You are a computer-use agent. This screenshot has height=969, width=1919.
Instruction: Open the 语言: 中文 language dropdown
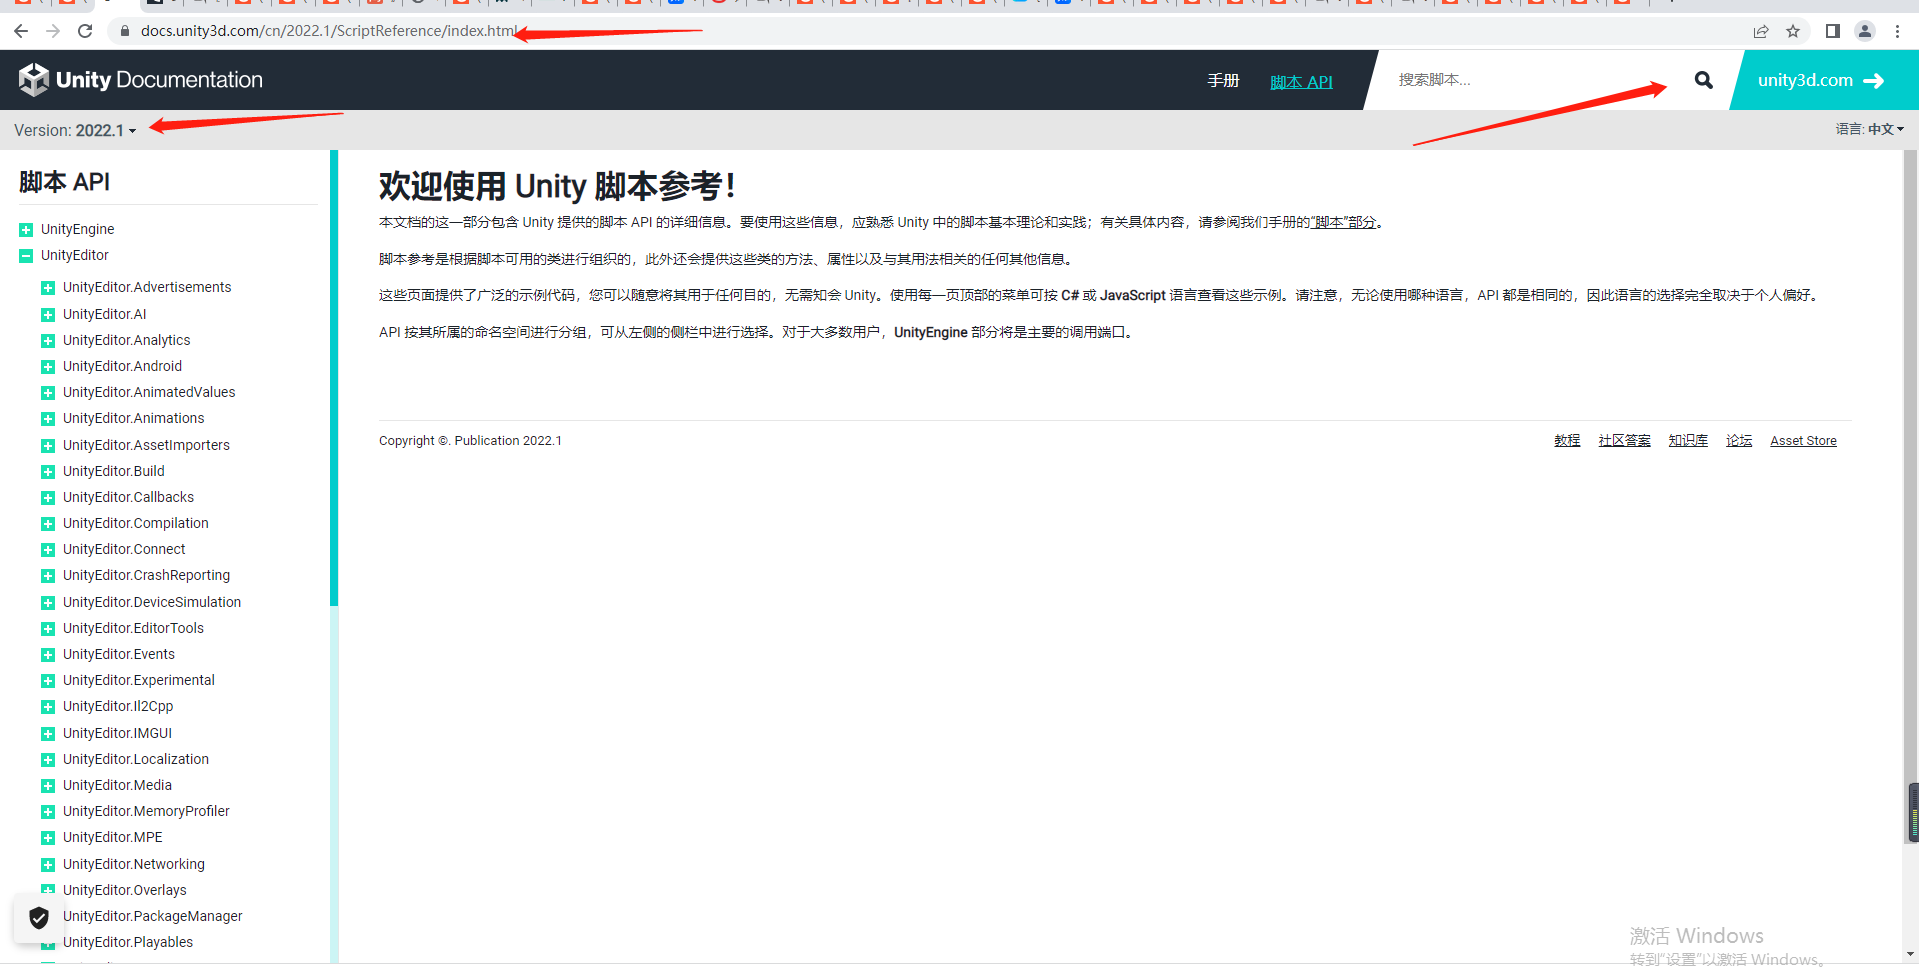pos(1869,129)
